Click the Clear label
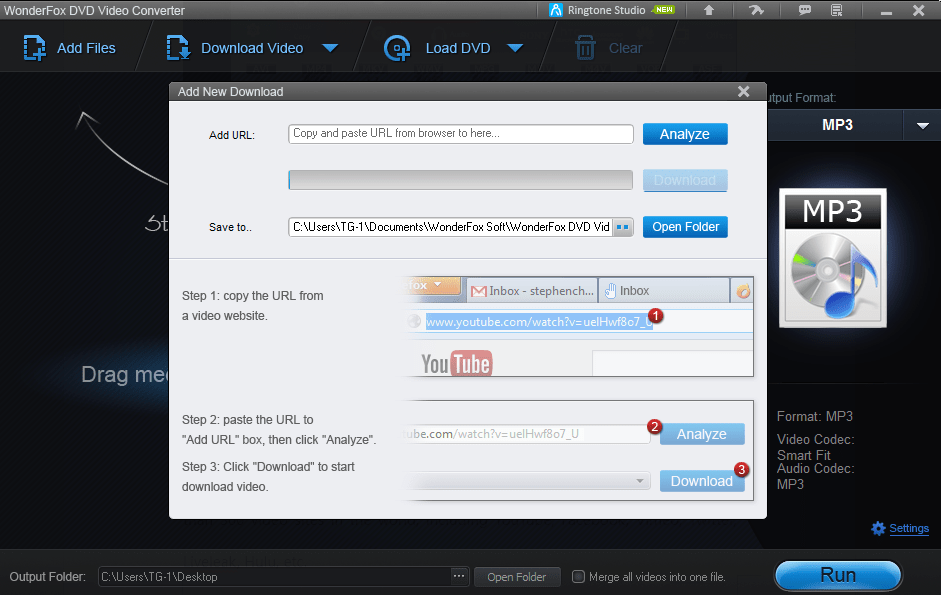This screenshot has width=941, height=595. coord(625,48)
